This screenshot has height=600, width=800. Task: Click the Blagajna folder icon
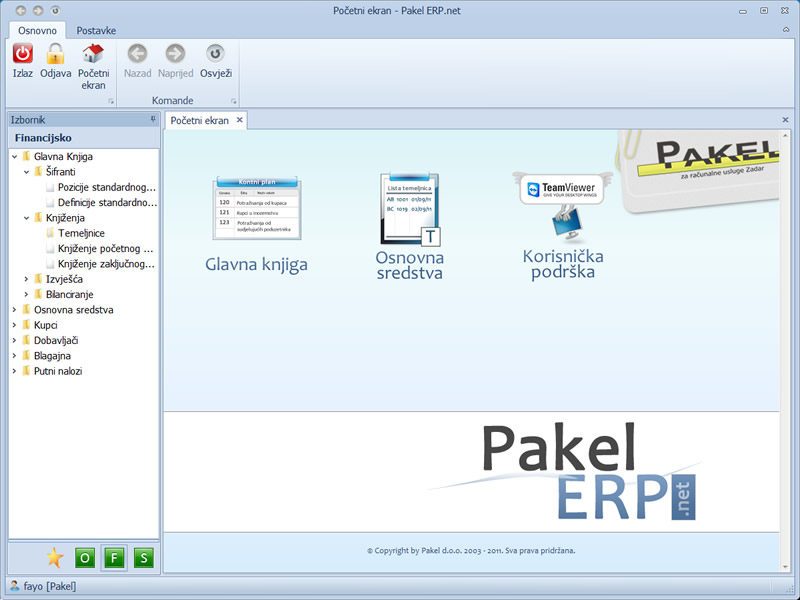click(27, 355)
